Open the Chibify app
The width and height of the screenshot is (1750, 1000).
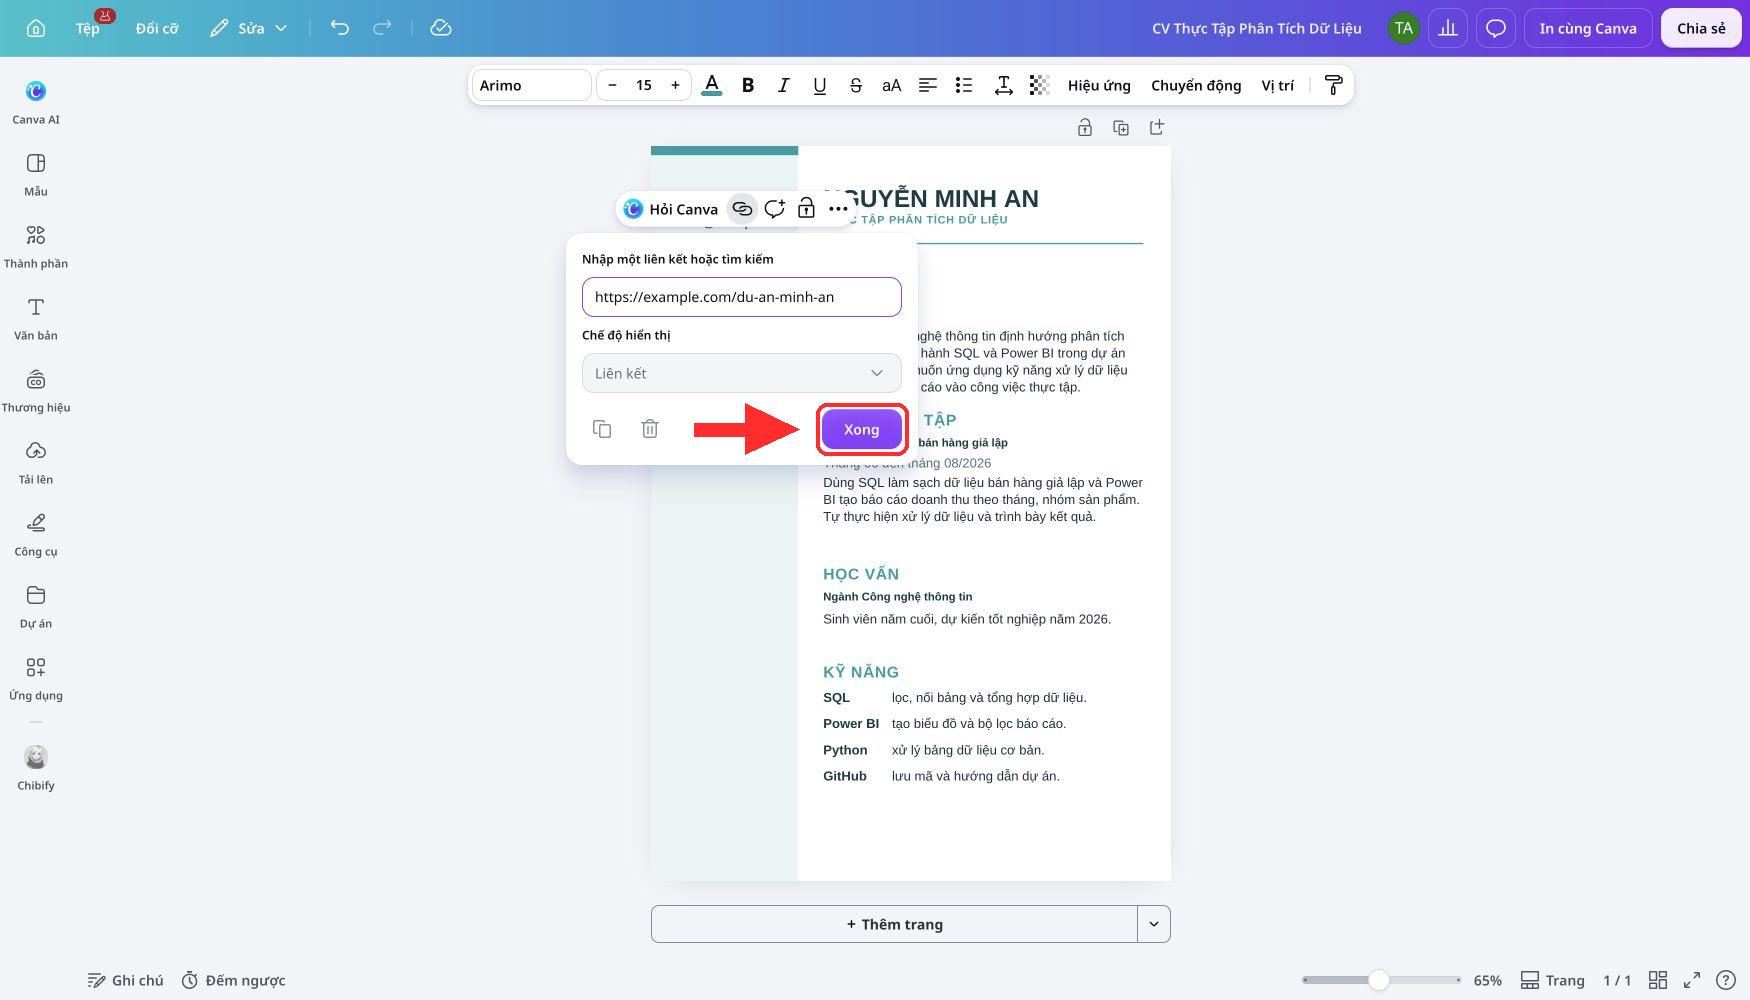[36, 768]
